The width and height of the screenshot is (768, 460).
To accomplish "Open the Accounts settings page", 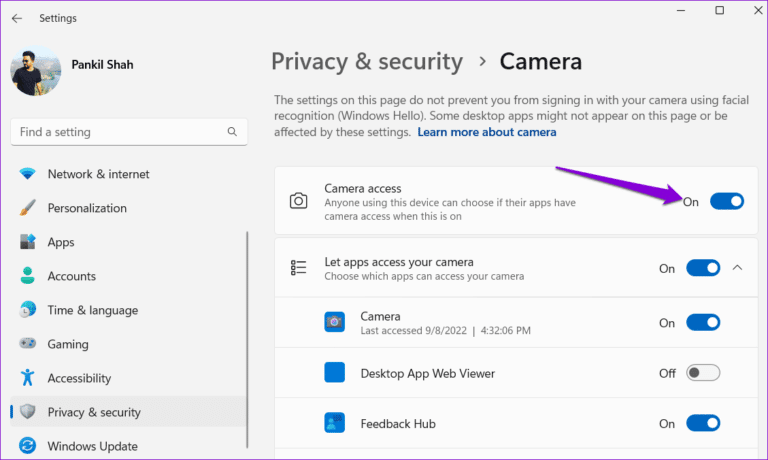I will pos(72,276).
